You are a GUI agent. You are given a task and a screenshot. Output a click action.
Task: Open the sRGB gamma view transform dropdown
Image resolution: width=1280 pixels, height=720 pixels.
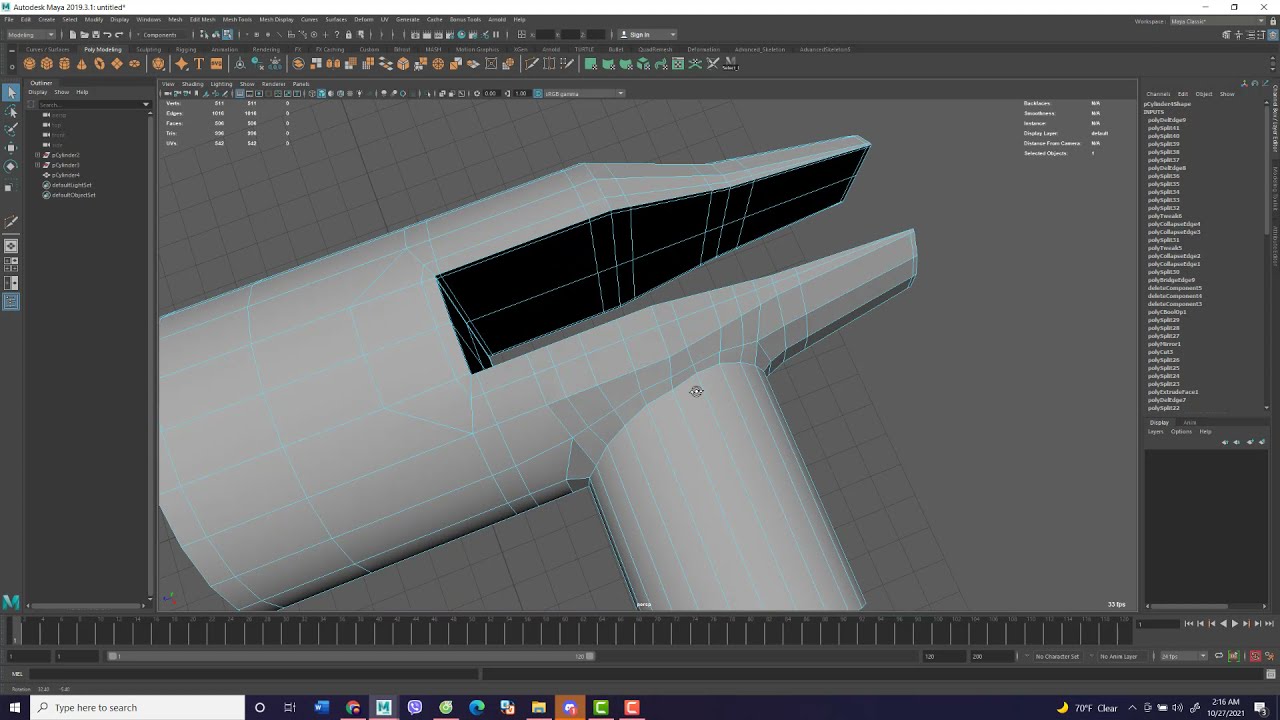[x=584, y=94]
